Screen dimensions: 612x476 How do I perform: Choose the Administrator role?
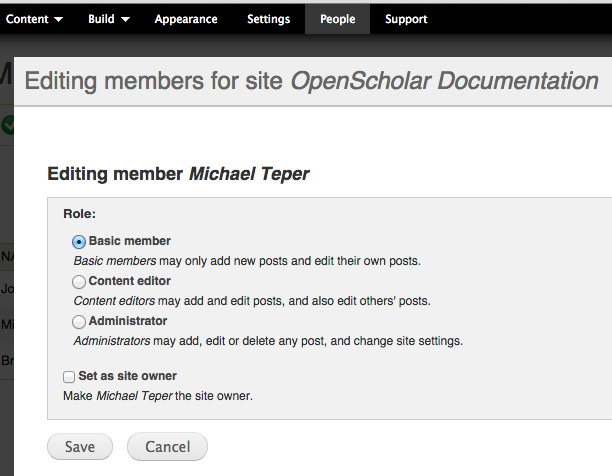pos(79,322)
